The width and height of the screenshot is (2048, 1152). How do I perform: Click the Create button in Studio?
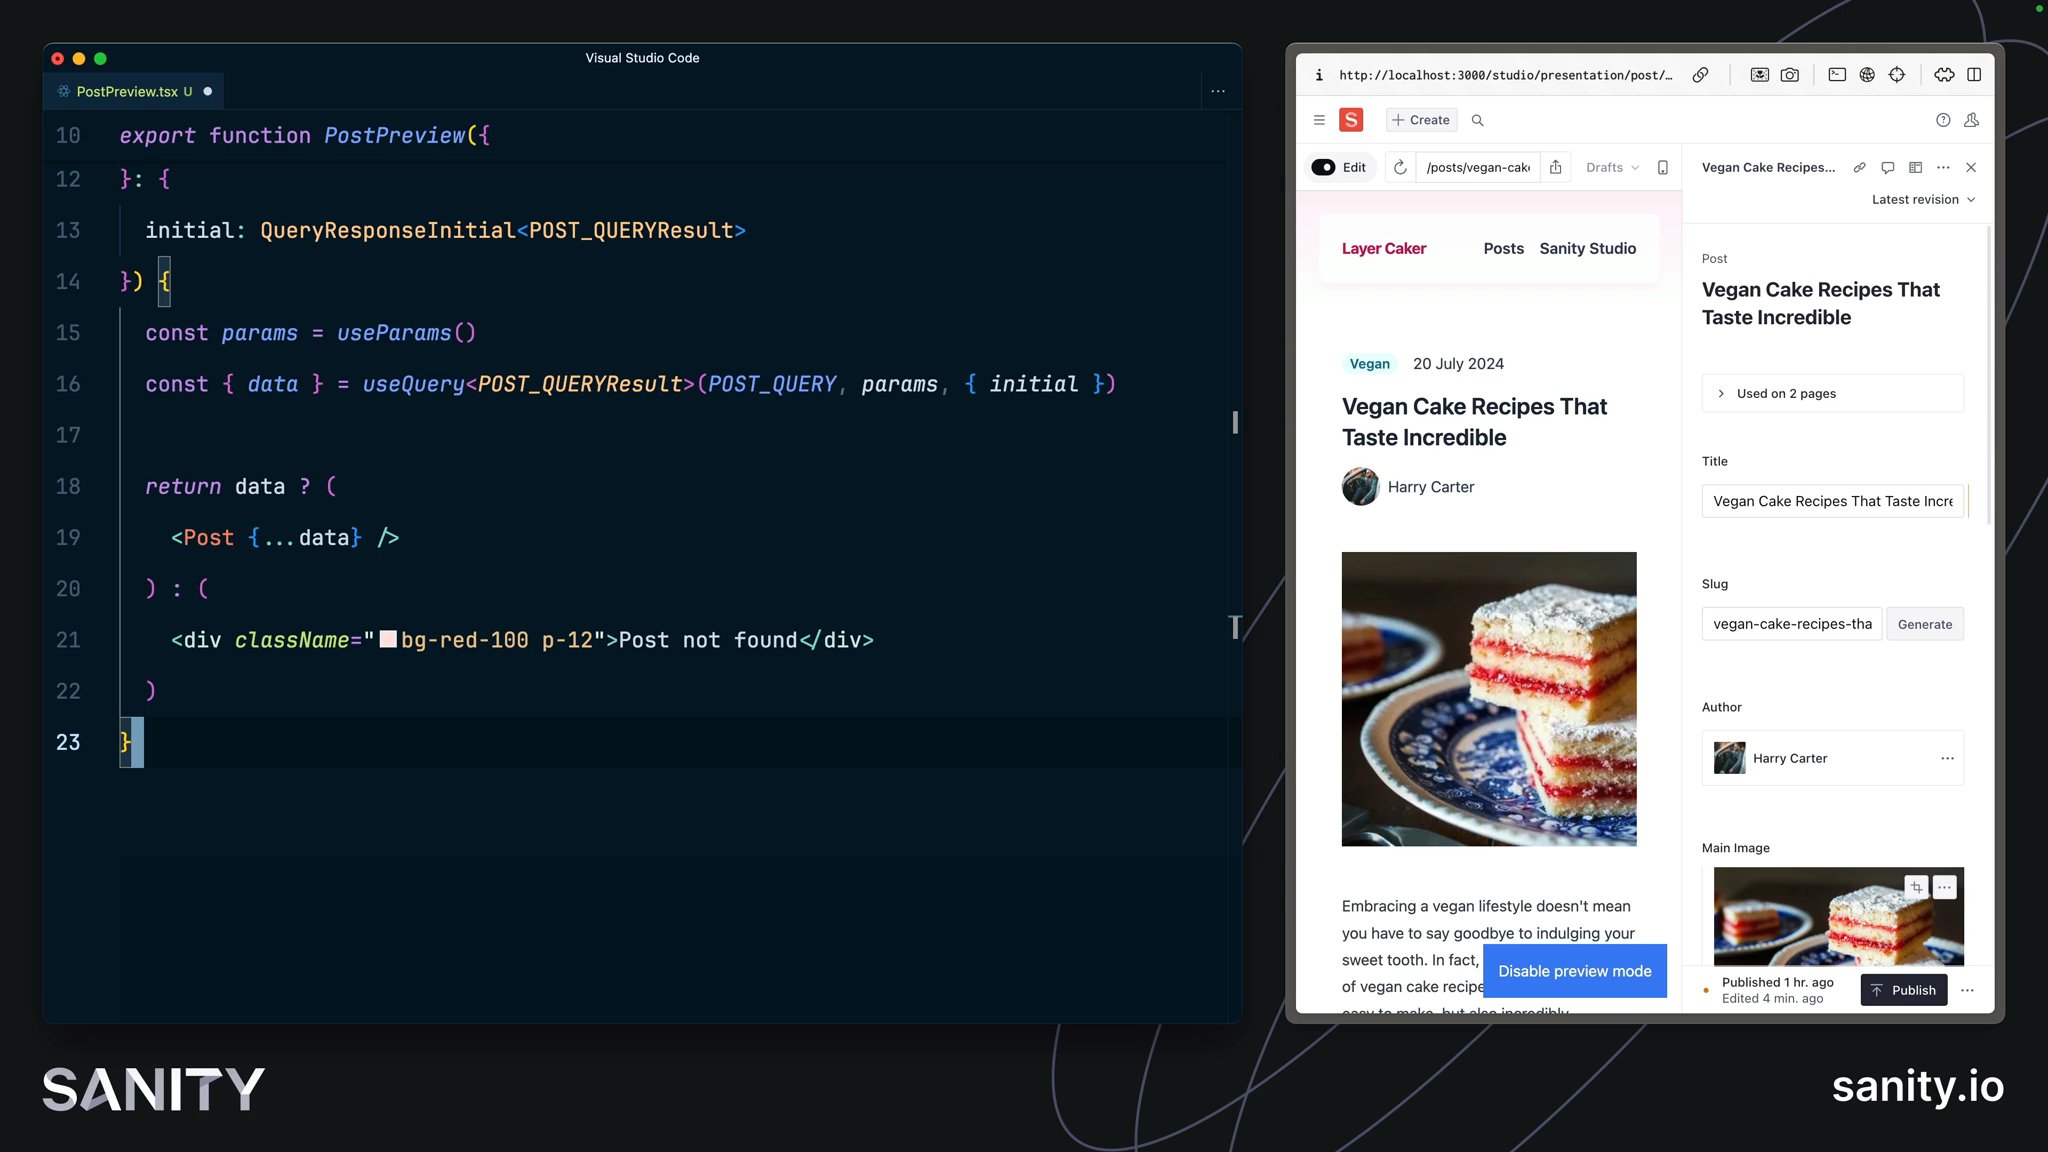(1421, 120)
